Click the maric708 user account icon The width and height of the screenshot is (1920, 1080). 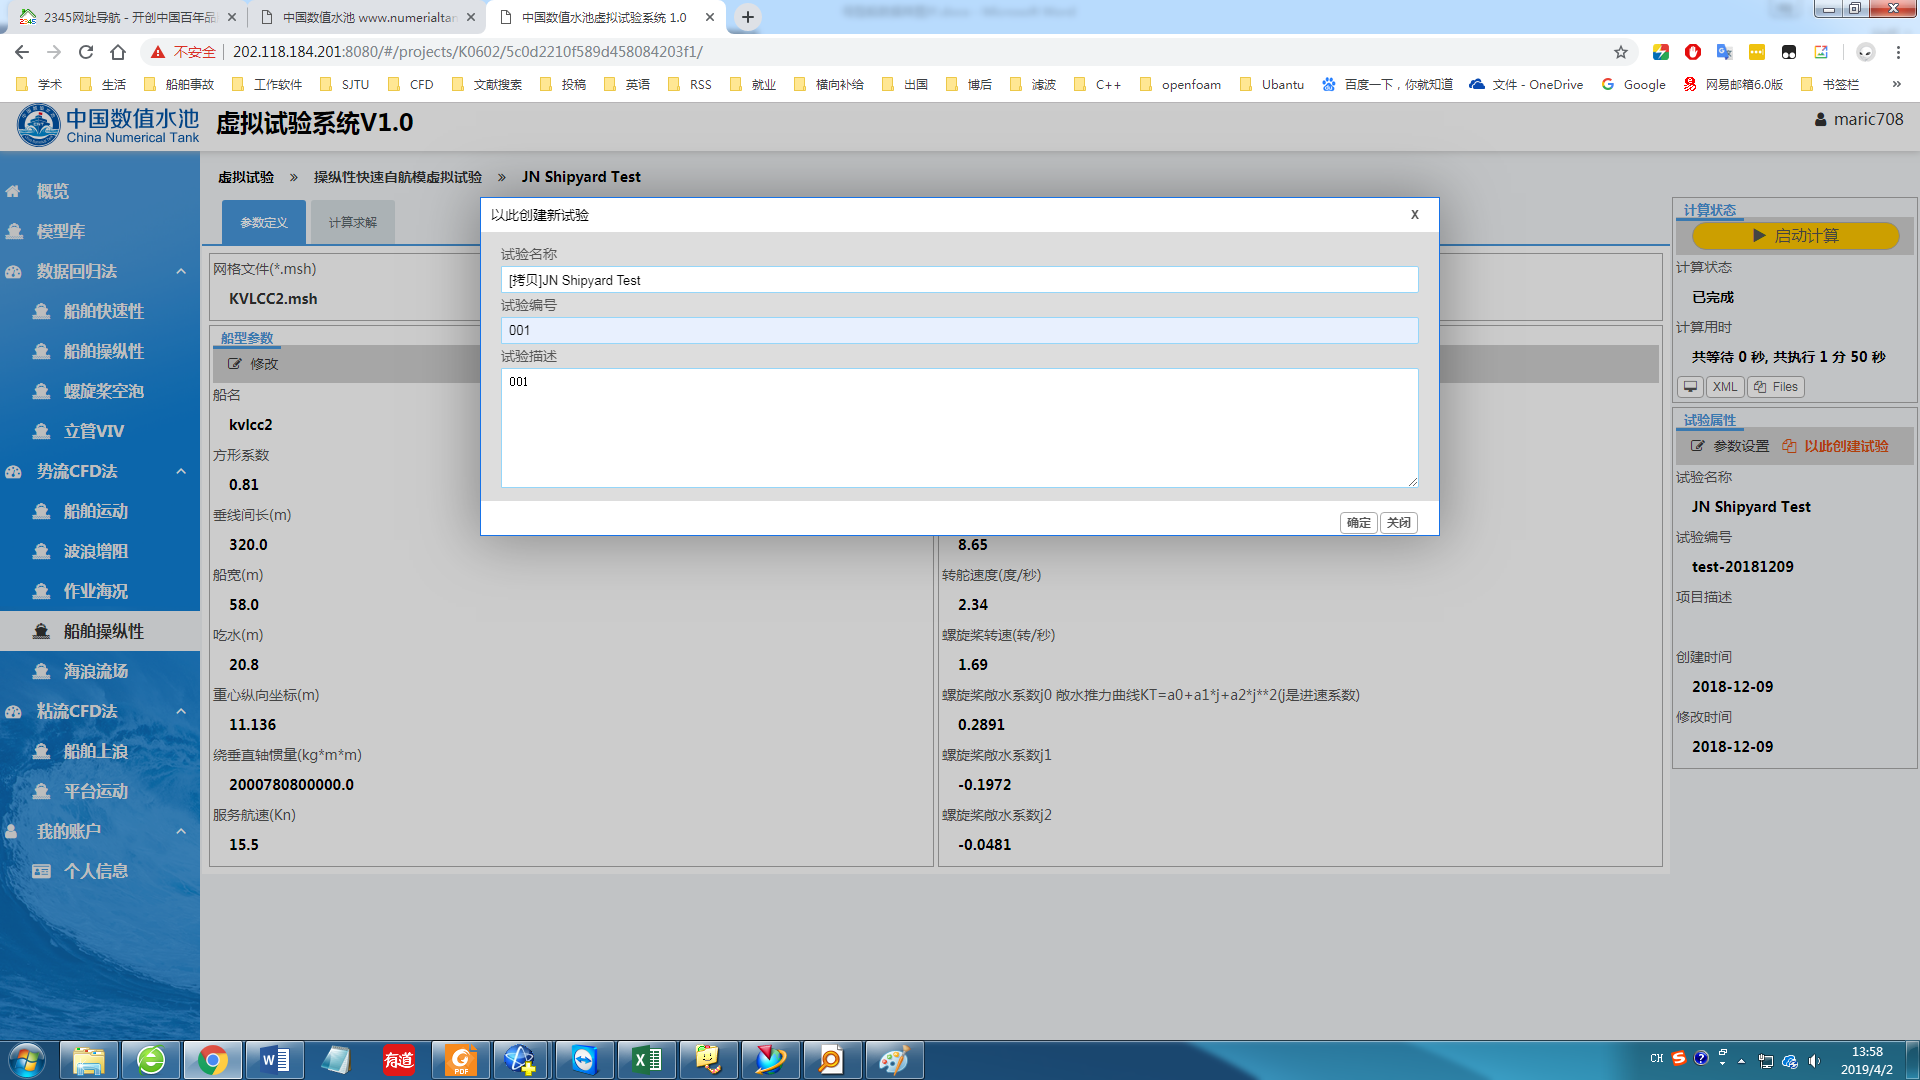1820,120
